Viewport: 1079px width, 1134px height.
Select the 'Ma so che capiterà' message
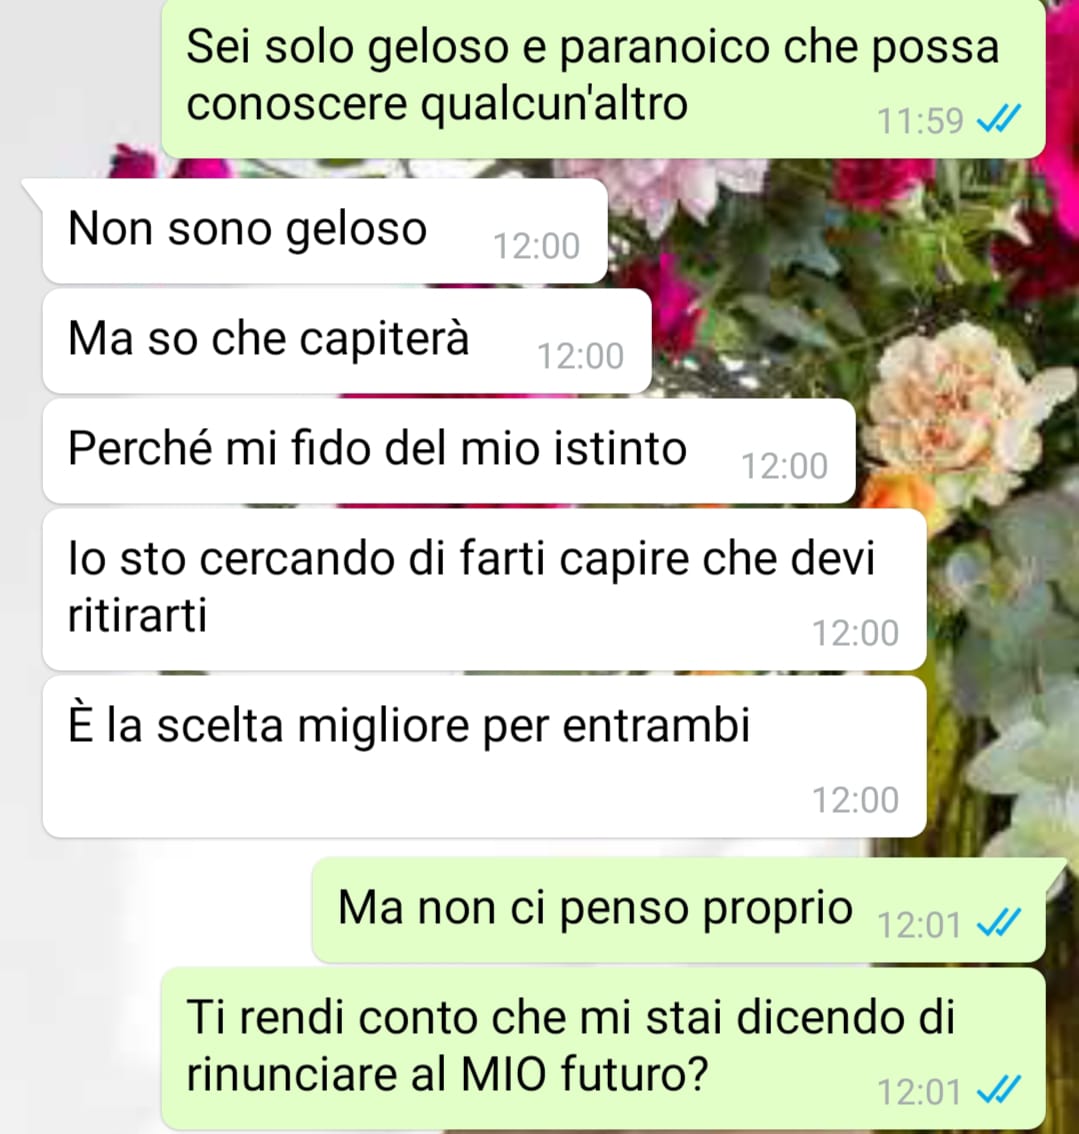347,341
